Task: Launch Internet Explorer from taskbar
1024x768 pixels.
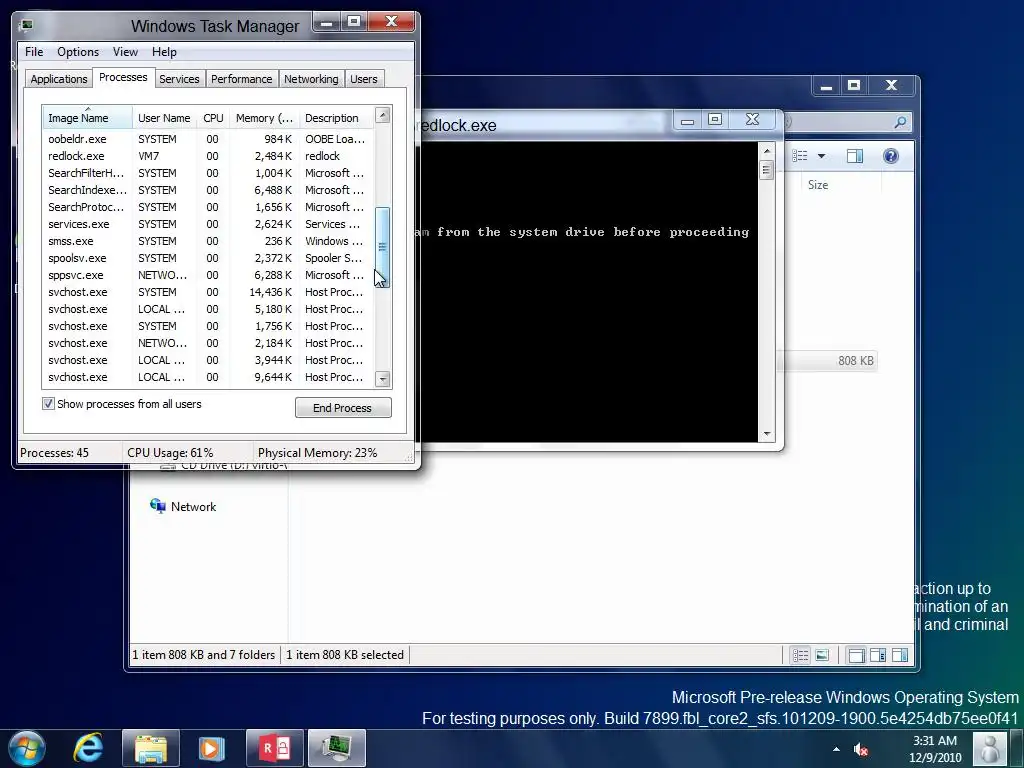Action: click(88, 748)
